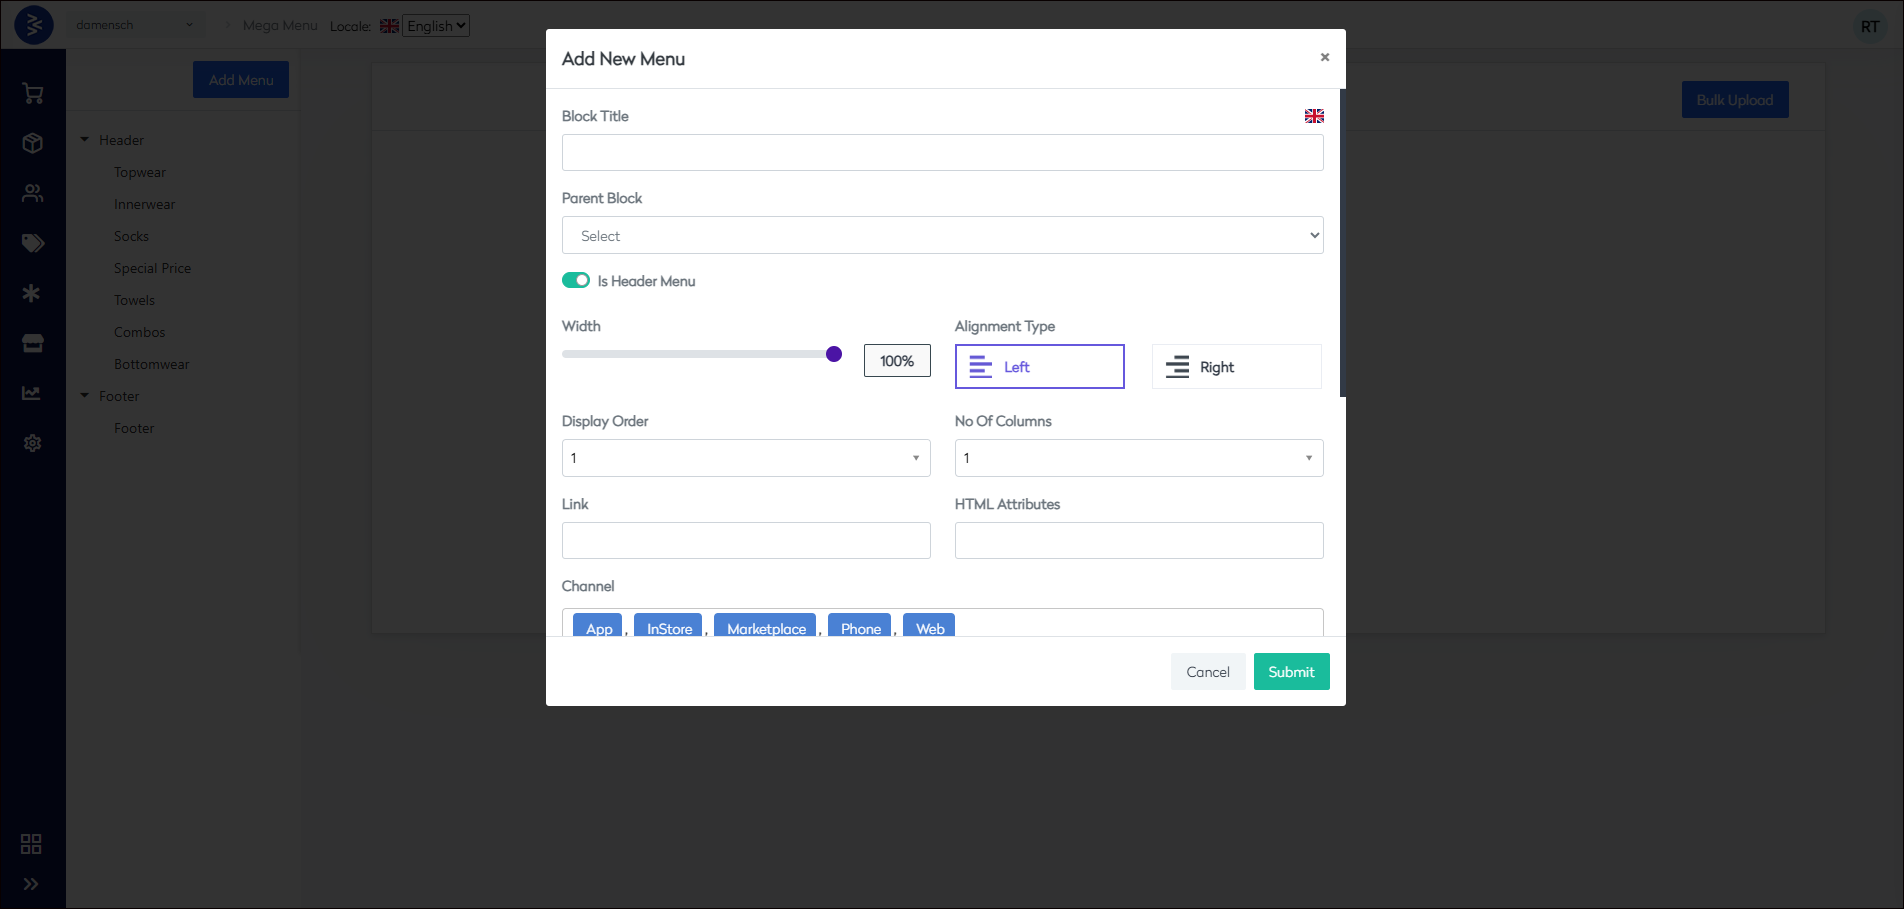The image size is (1904, 909).
Task: Click the Cancel button
Action: tap(1207, 672)
